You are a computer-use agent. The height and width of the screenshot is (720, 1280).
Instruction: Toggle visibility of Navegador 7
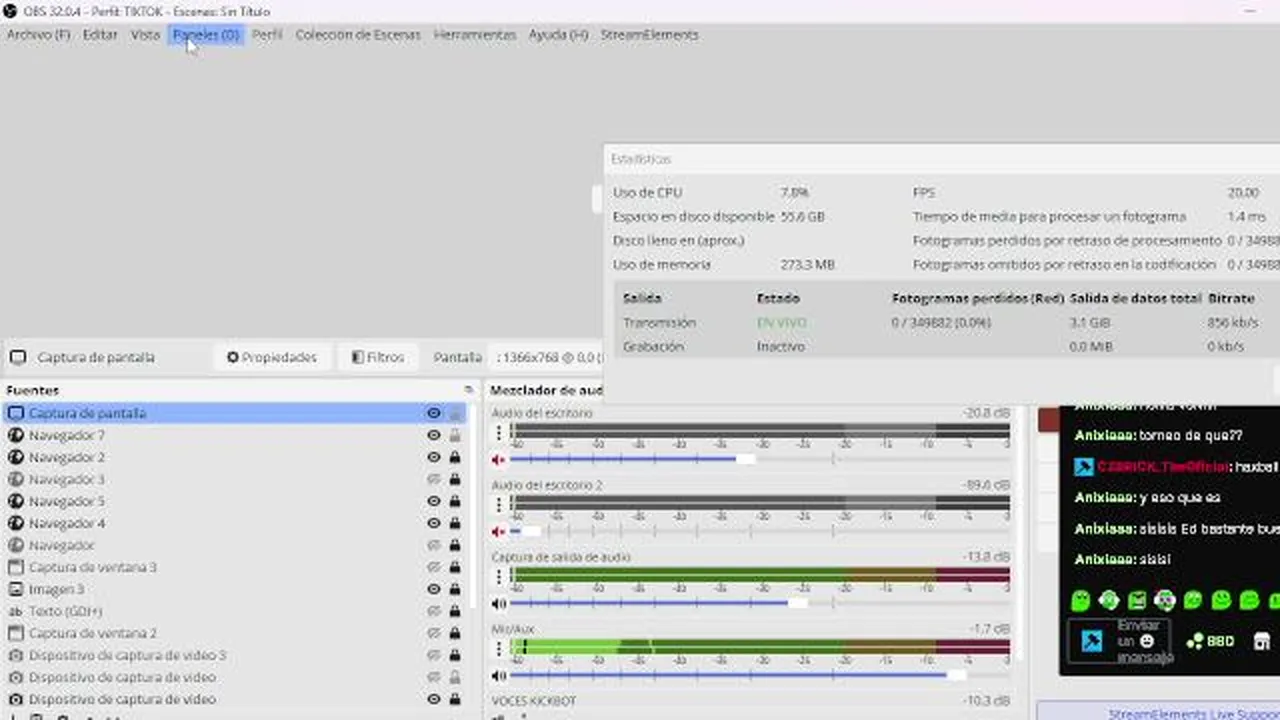434,435
